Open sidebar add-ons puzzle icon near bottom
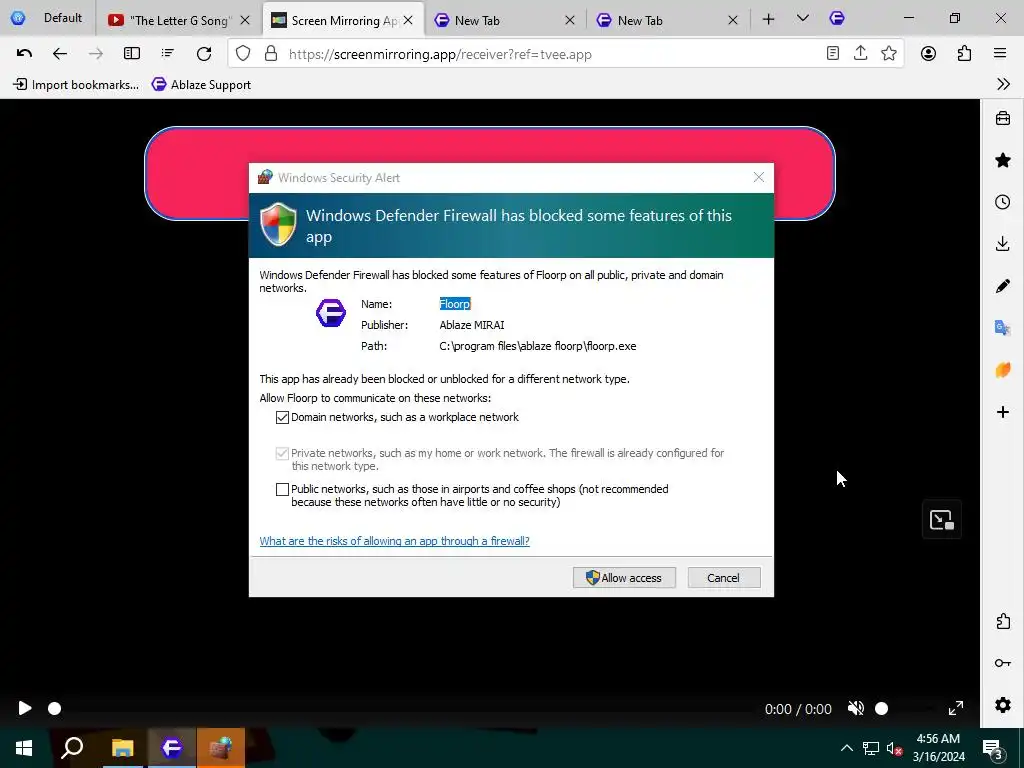Viewport: 1024px width, 768px height. [1002, 621]
